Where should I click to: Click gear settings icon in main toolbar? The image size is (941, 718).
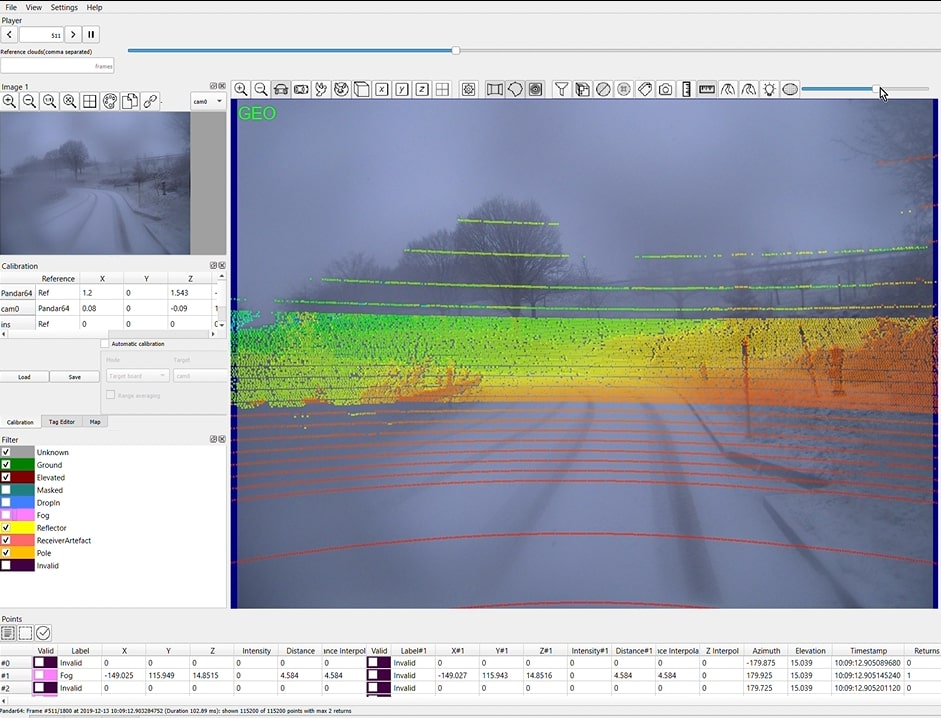tap(469, 89)
